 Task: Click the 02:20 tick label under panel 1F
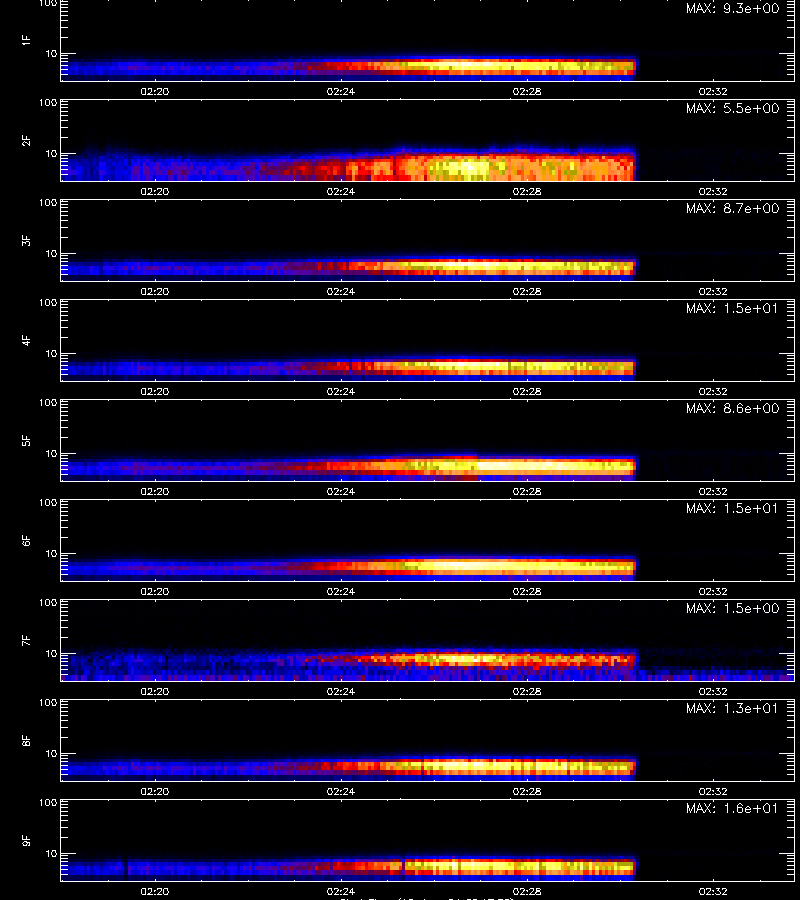pyautogui.click(x=155, y=91)
